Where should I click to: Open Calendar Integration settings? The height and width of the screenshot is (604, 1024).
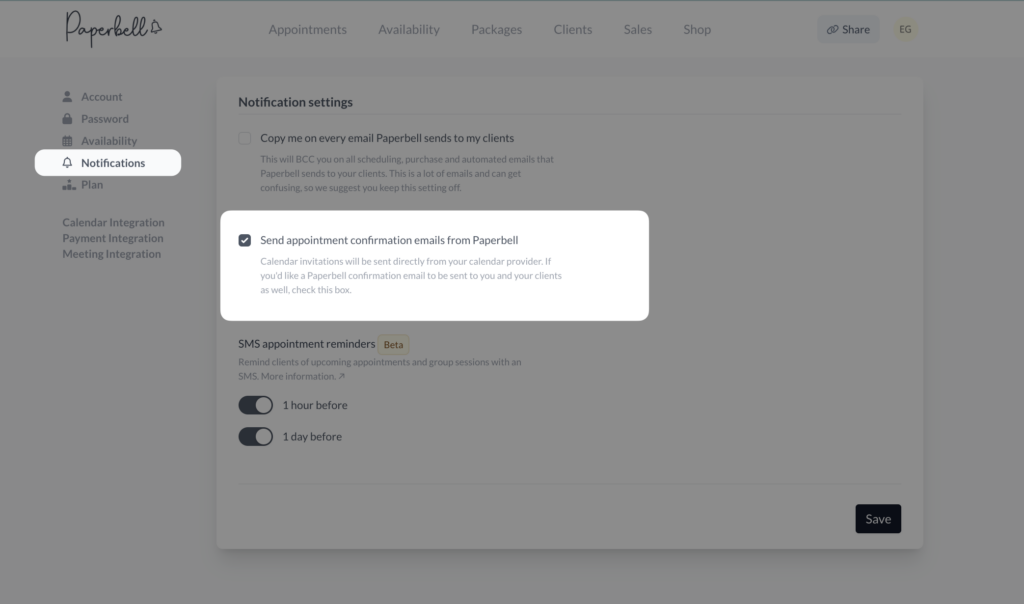click(x=113, y=223)
